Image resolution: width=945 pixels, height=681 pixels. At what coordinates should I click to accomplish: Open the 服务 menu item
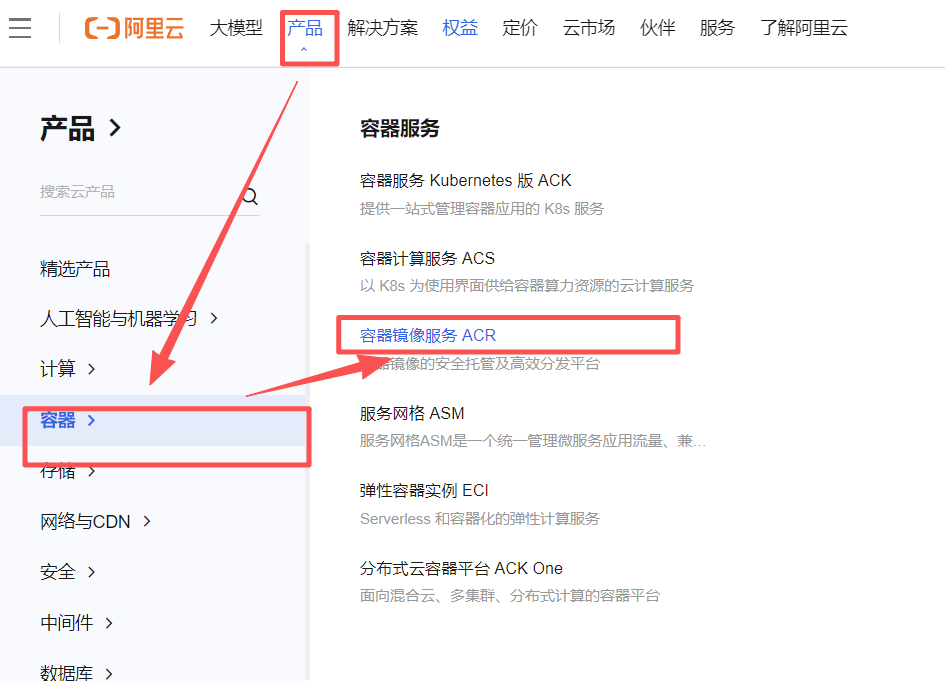pyautogui.click(x=717, y=28)
